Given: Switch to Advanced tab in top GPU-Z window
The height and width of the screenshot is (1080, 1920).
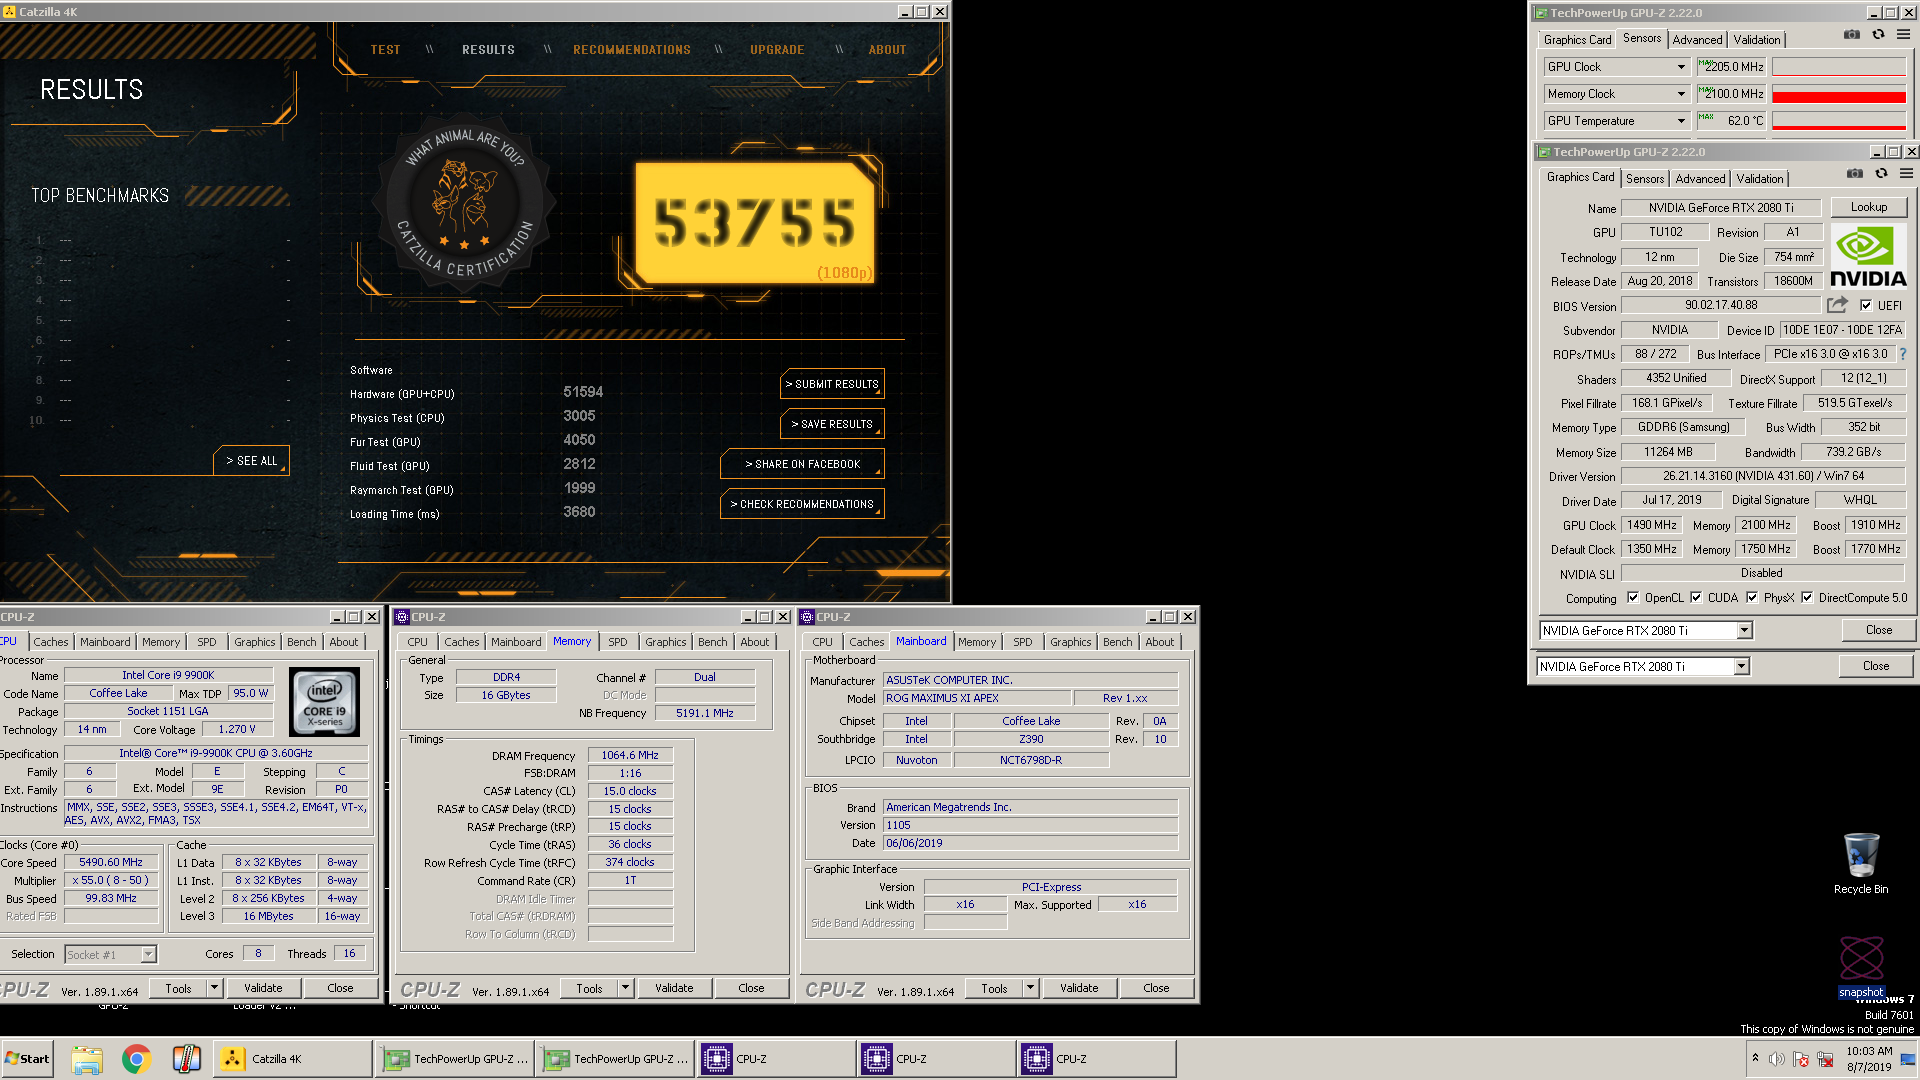Looking at the screenshot, I should coord(1697,40).
